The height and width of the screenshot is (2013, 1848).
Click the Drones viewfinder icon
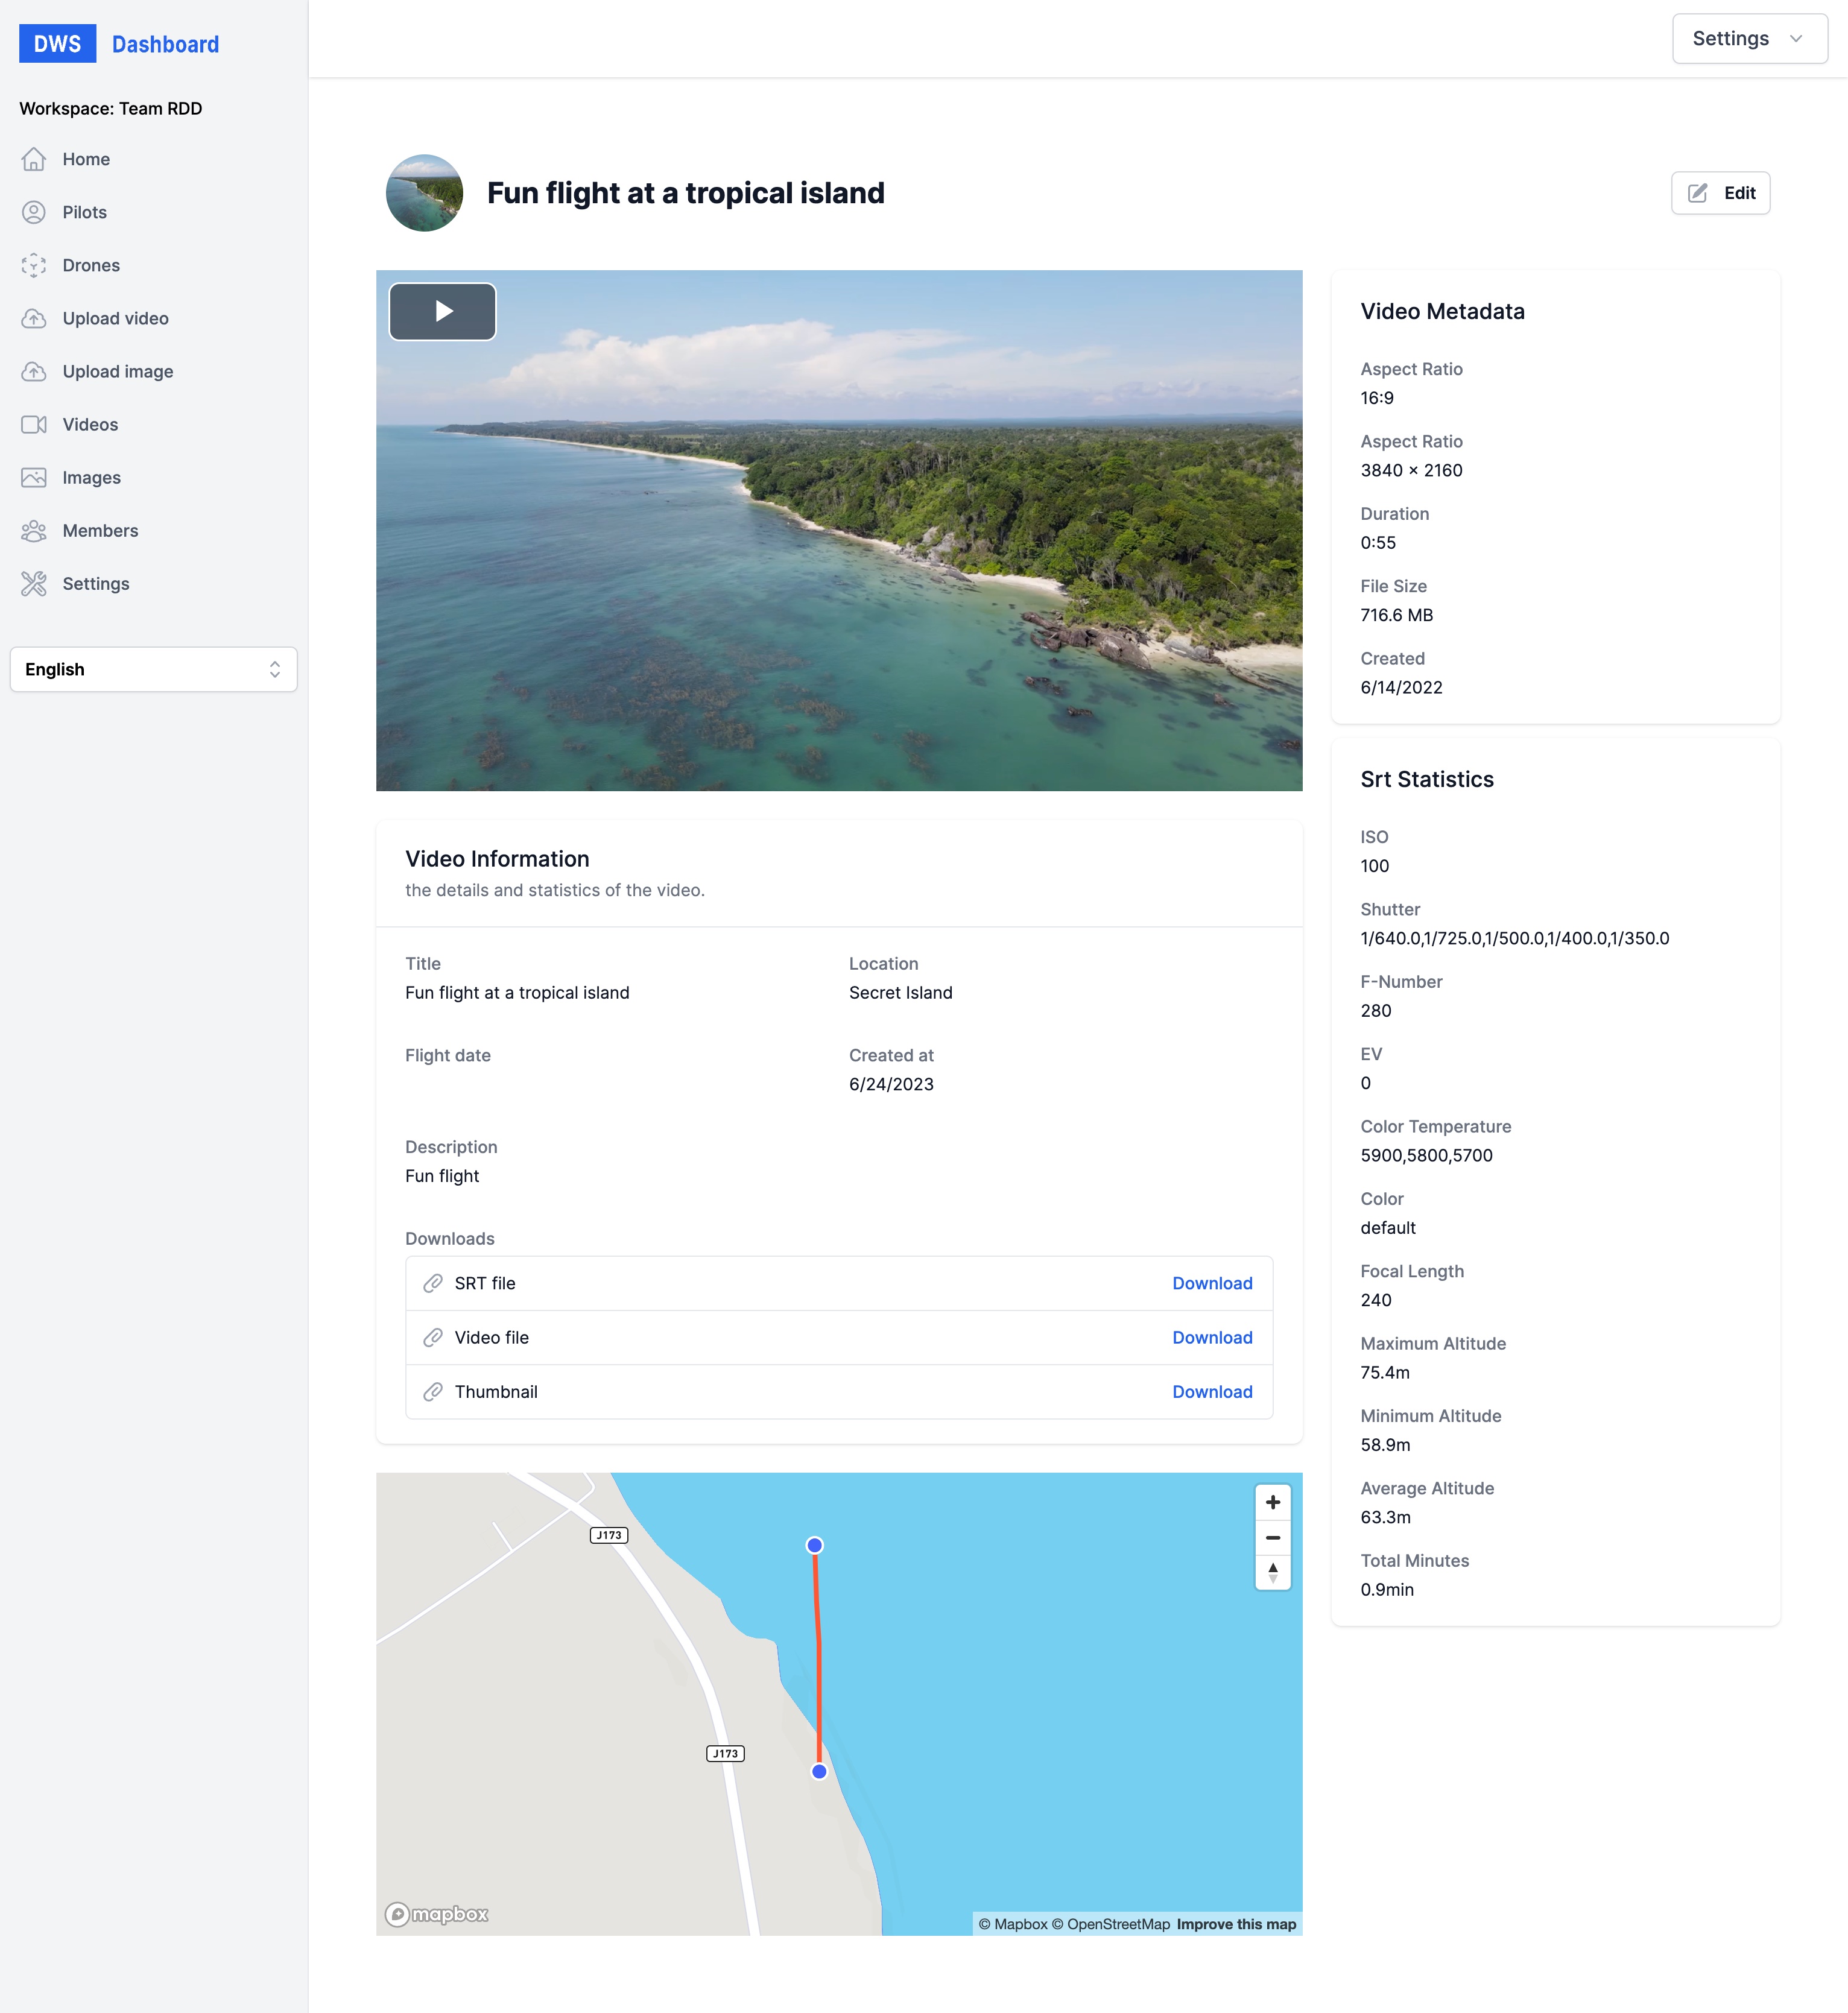coord(34,265)
